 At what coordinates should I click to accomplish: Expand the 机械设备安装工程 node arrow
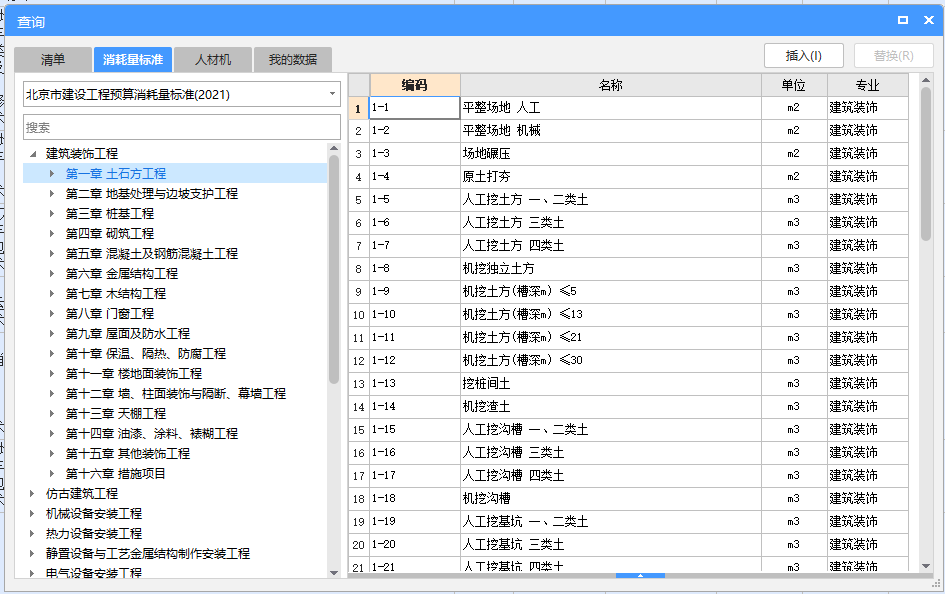pyautogui.click(x=32, y=513)
